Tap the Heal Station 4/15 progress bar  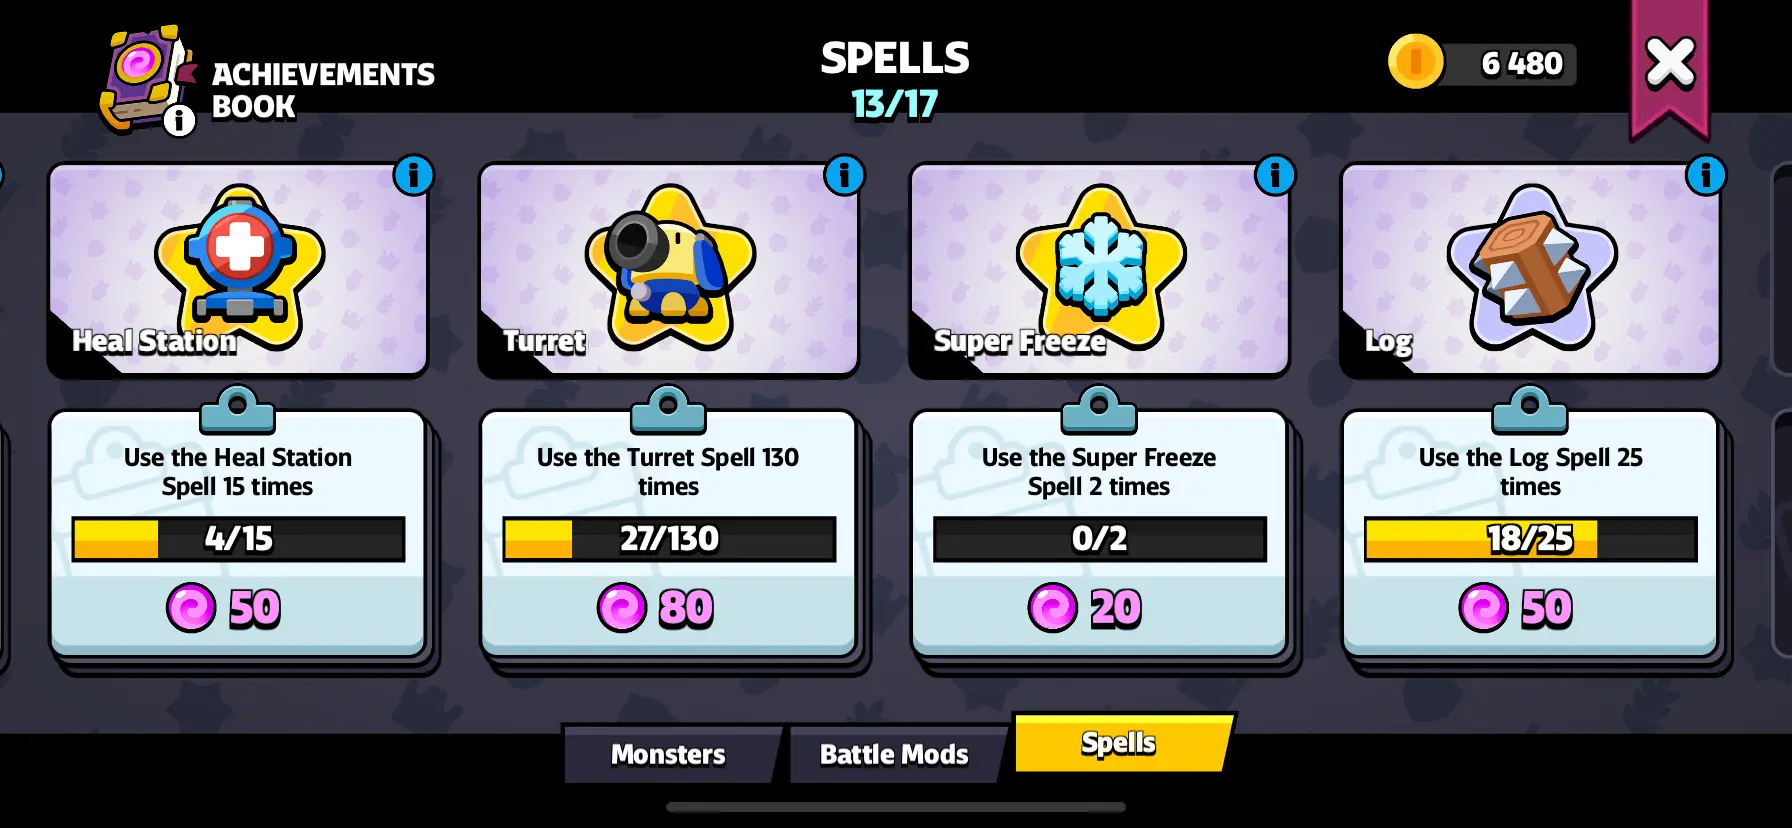[x=238, y=539]
